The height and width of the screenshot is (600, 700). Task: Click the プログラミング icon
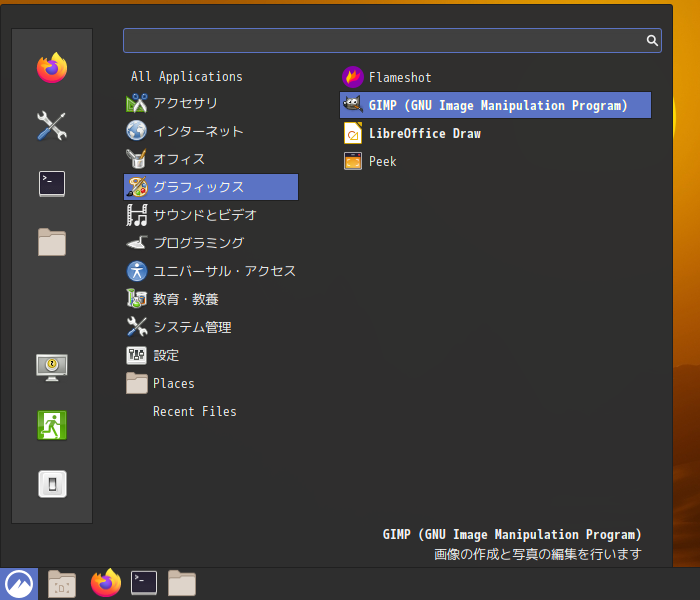pos(137,243)
